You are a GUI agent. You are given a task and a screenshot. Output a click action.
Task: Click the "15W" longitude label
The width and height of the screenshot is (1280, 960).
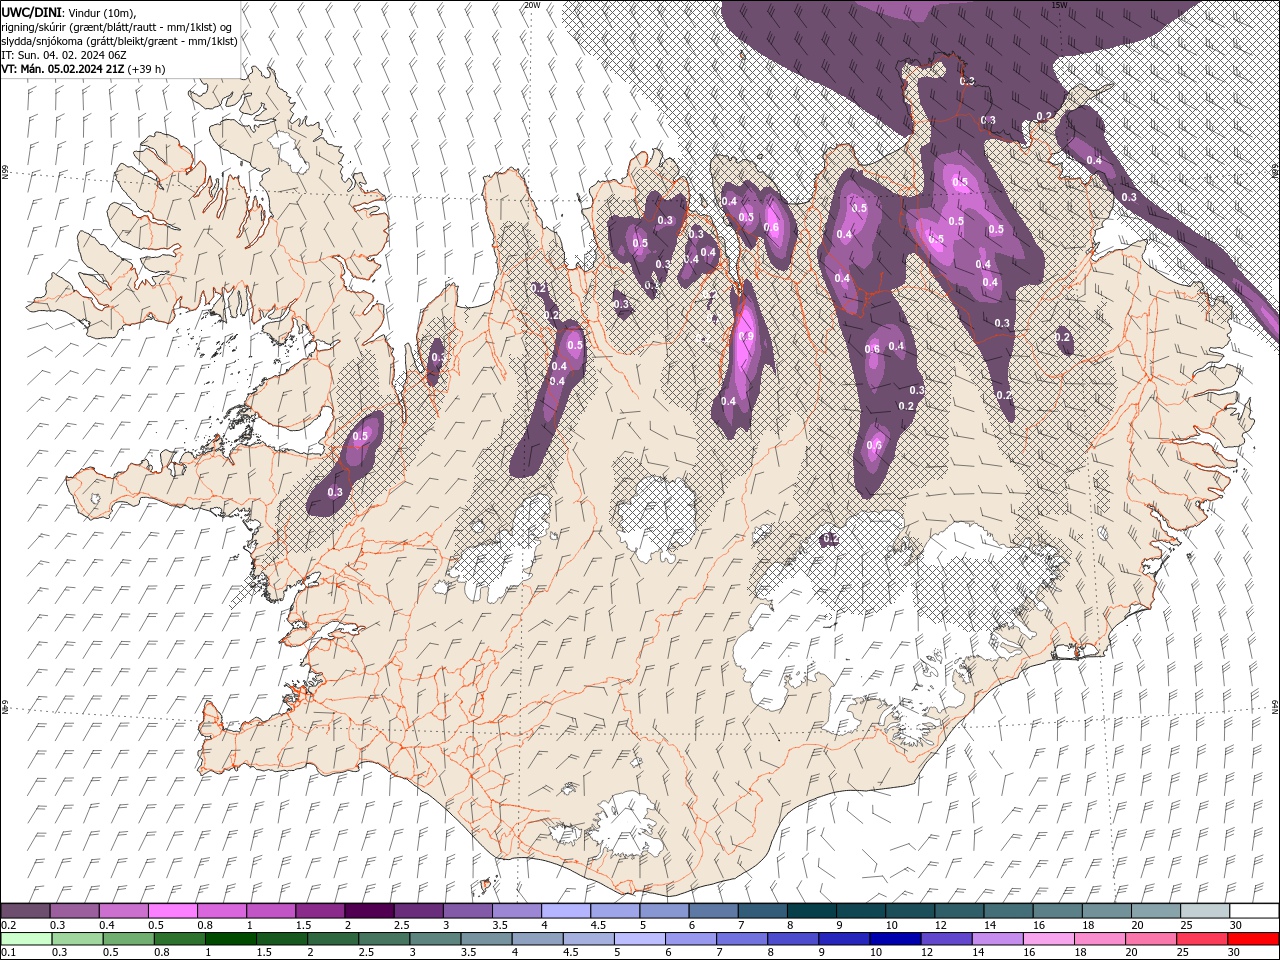pyautogui.click(x=1059, y=5)
